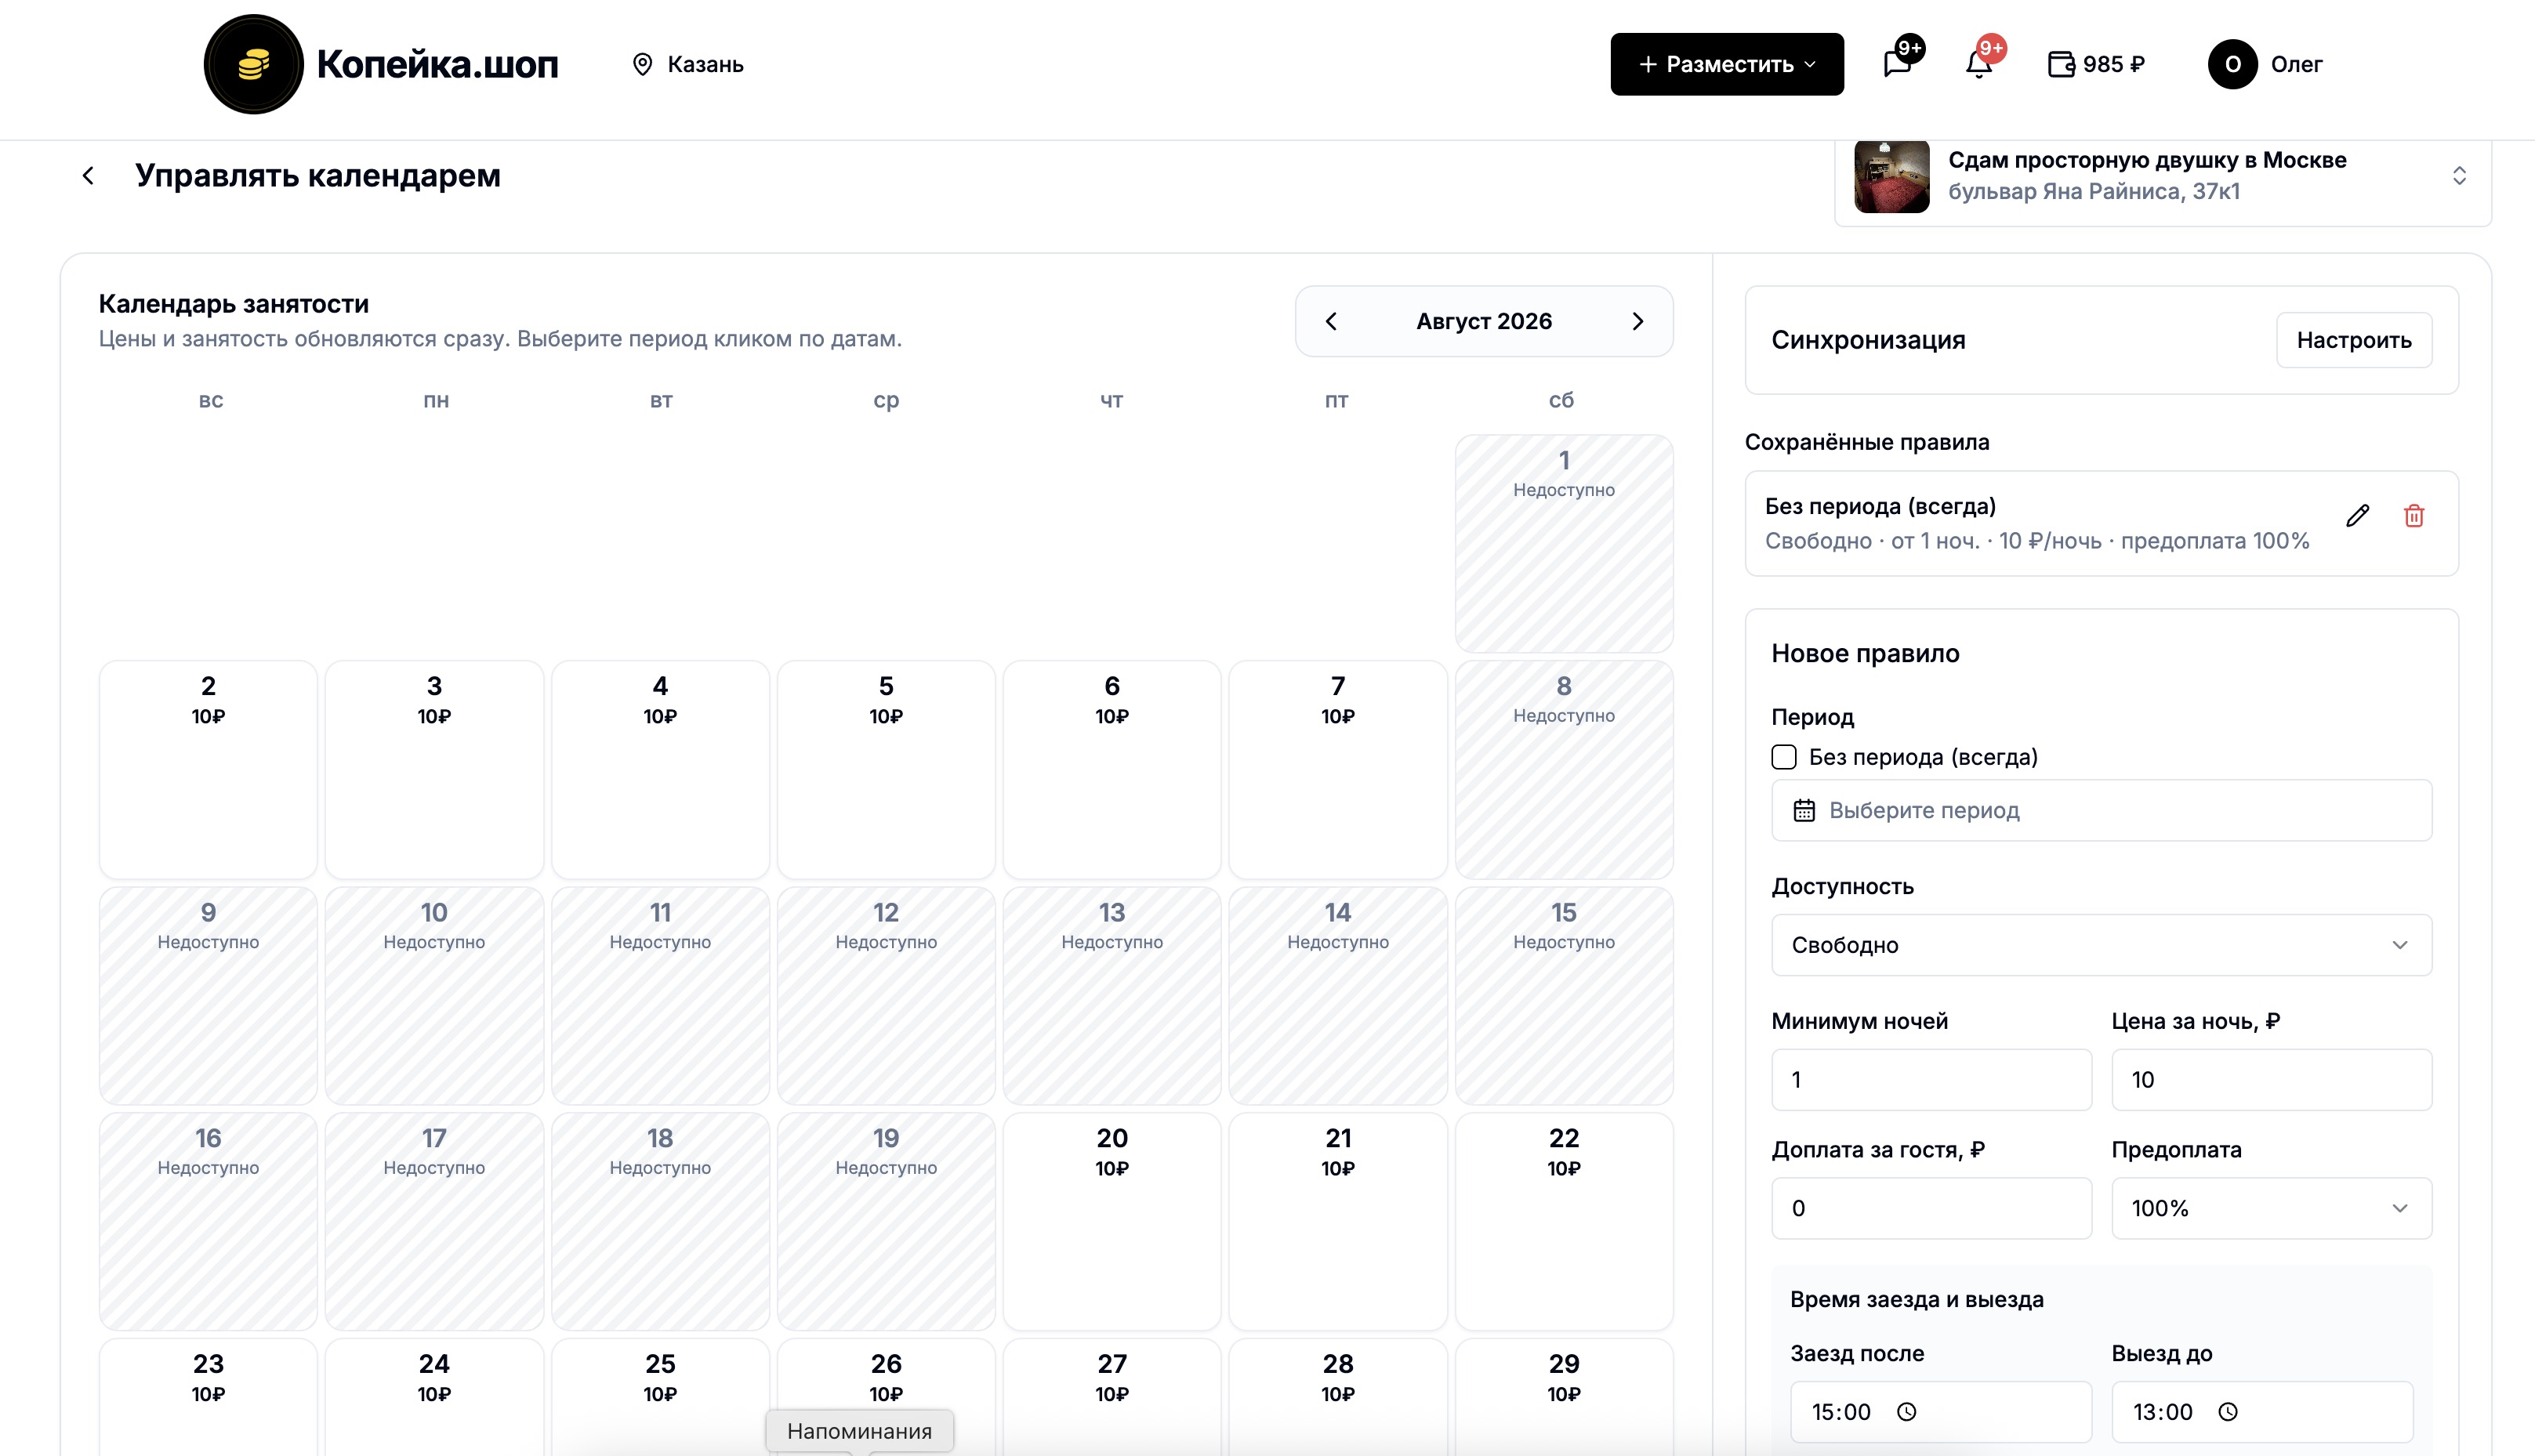Open the notifications bell icon
Screen dimensions: 2535x1456
[1978, 64]
